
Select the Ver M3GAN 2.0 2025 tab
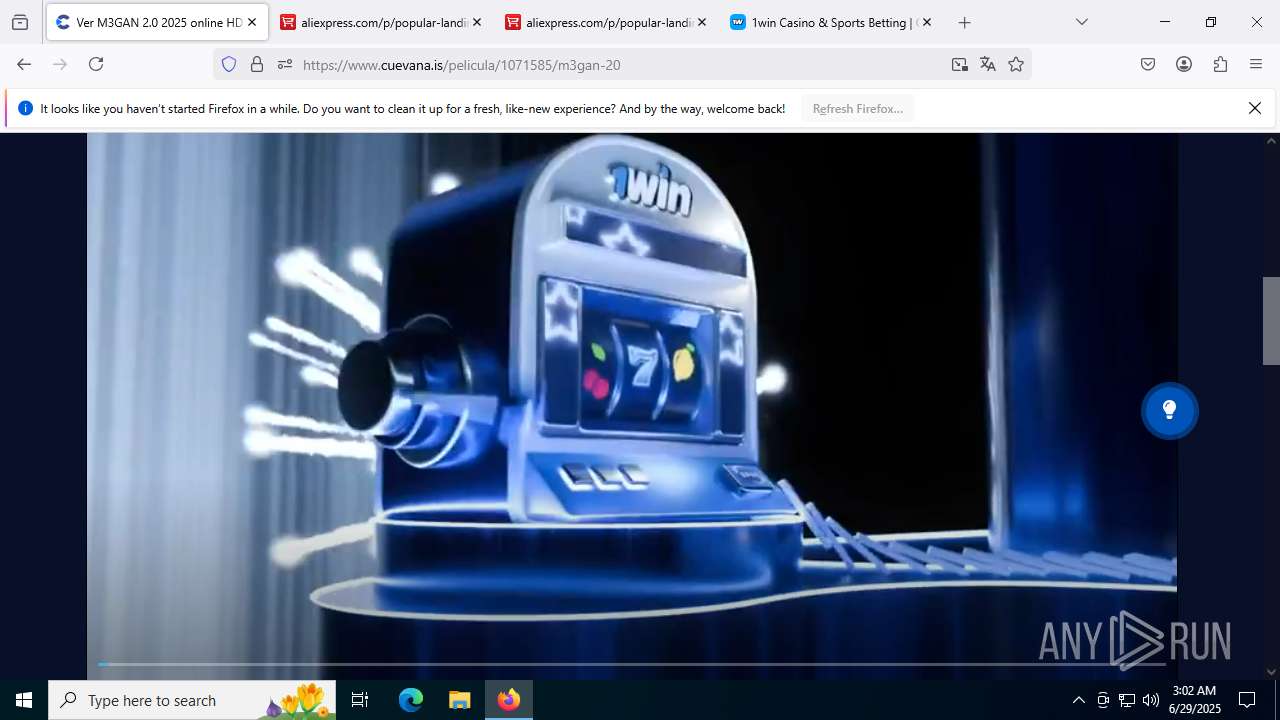coord(157,22)
